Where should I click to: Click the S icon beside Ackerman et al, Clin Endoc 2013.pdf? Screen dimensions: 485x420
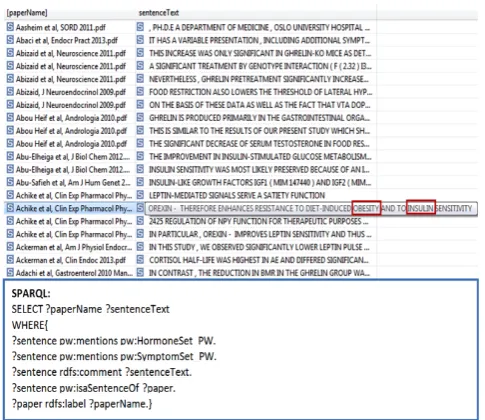[10, 260]
